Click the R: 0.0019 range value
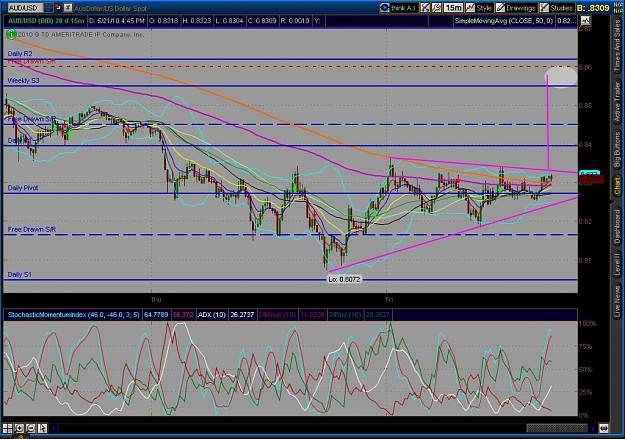The height and width of the screenshot is (439, 625). (295, 21)
